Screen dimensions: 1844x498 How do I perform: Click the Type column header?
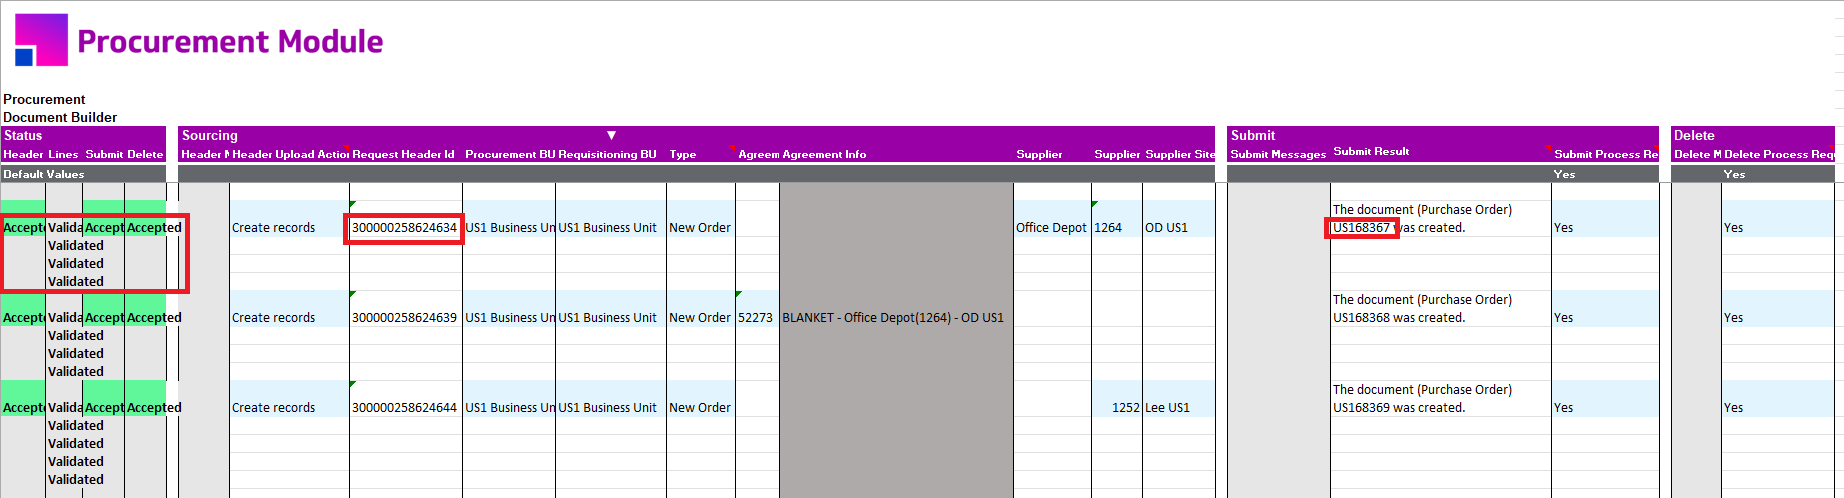pos(683,154)
